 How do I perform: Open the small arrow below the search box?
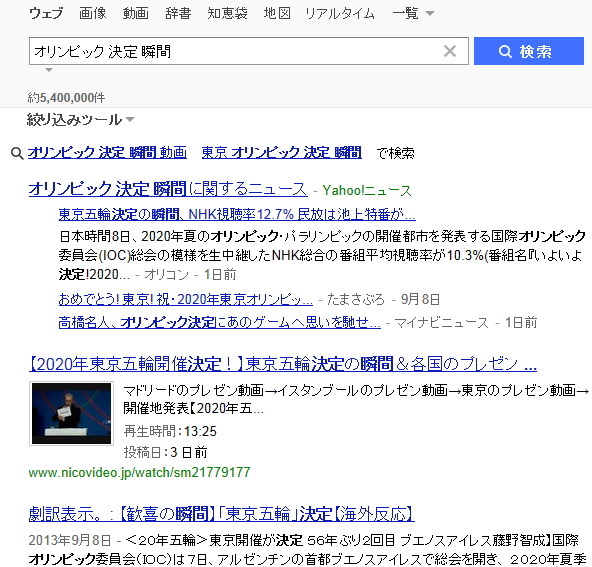point(49,70)
